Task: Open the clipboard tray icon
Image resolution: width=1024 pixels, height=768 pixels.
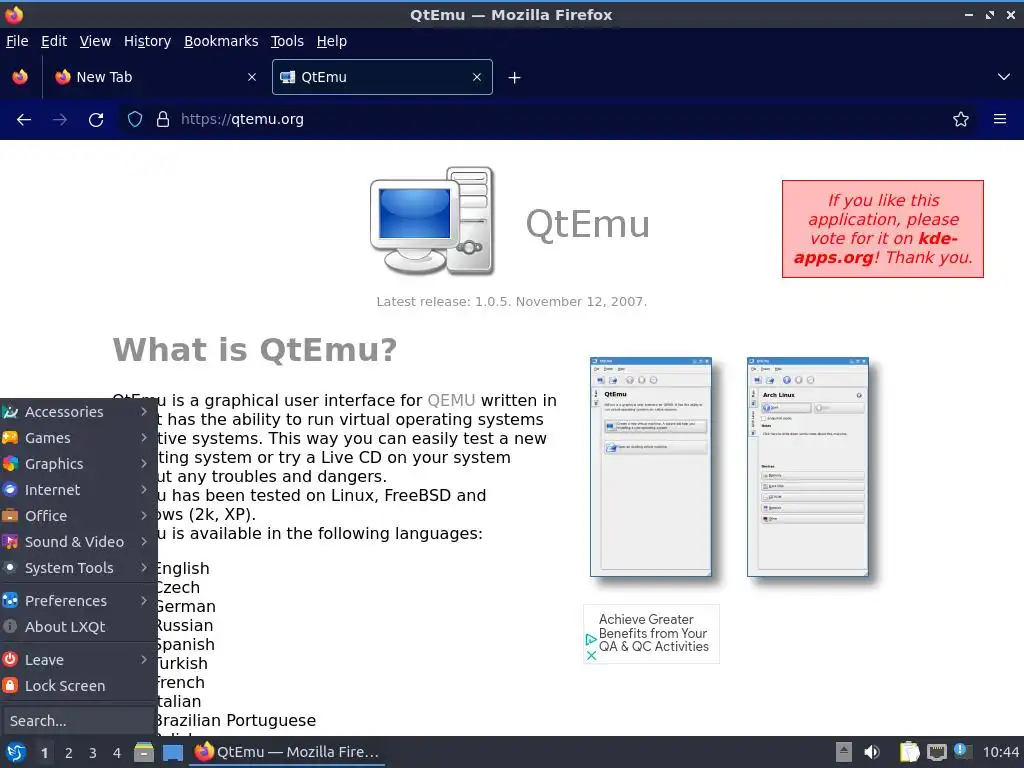Action: coord(909,752)
